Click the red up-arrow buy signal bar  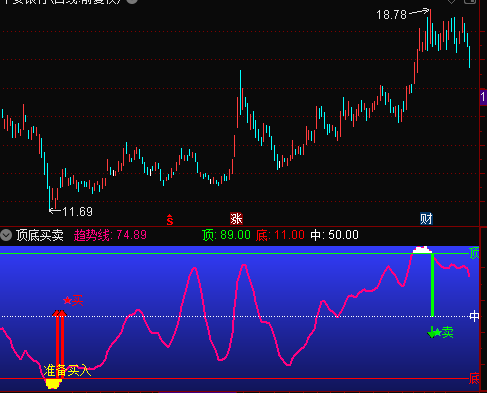[60, 344]
